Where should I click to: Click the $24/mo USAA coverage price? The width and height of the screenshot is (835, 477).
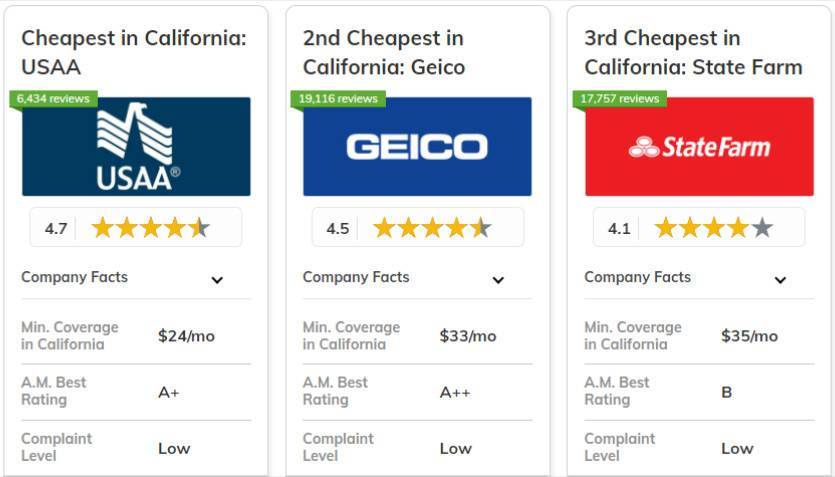pos(186,336)
